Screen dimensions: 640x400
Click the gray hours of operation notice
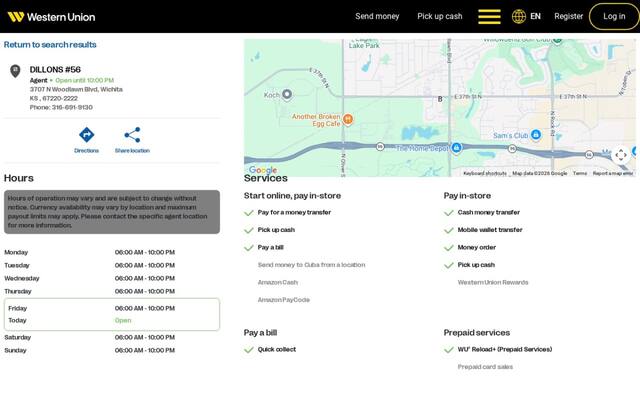pyautogui.click(x=112, y=212)
